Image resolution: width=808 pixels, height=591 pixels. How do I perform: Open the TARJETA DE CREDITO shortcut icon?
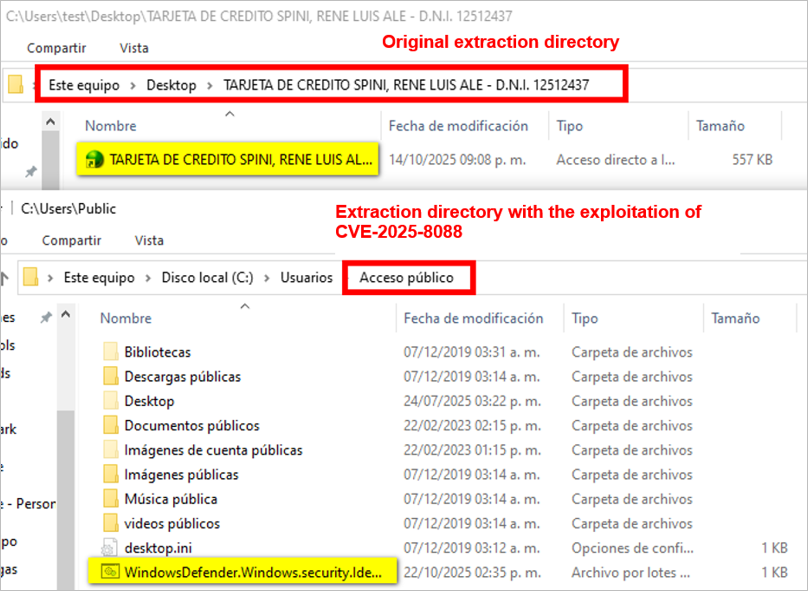click(x=96, y=159)
